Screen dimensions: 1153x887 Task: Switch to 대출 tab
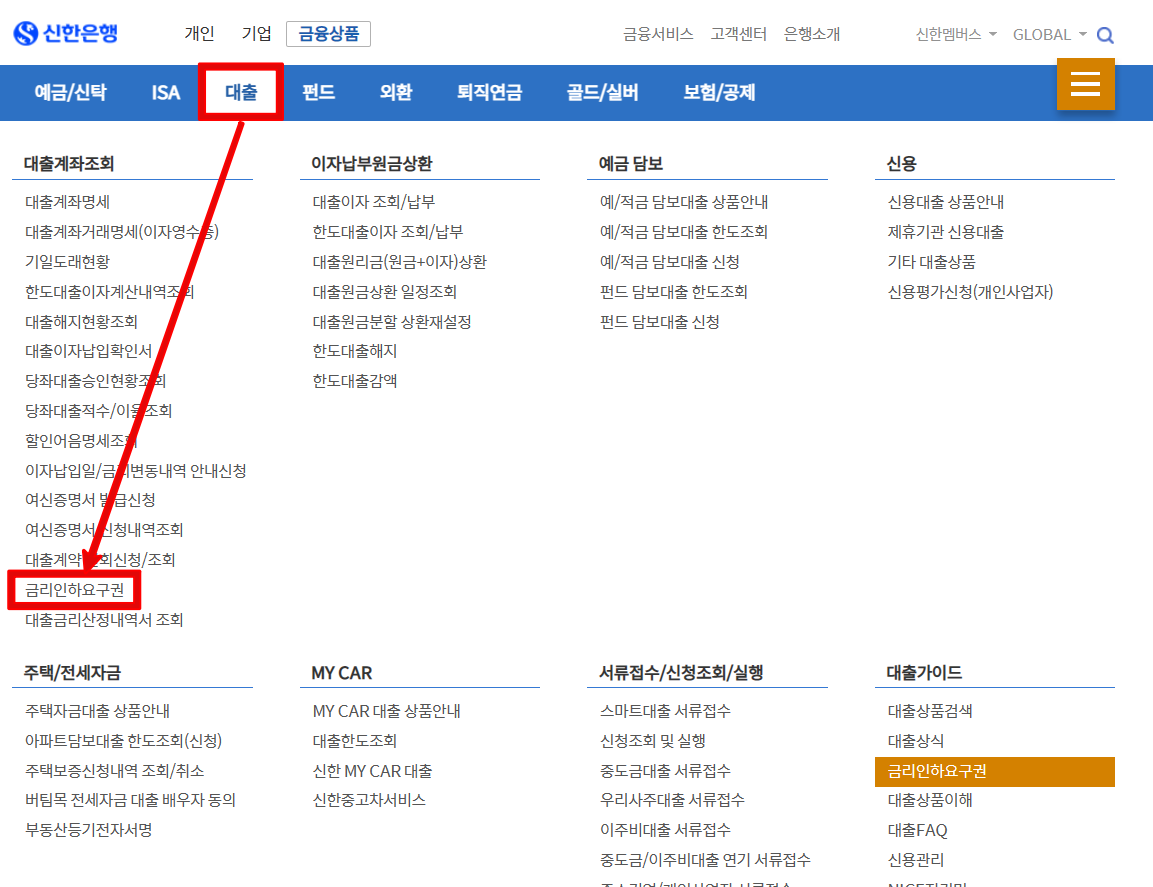click(240, 92)
